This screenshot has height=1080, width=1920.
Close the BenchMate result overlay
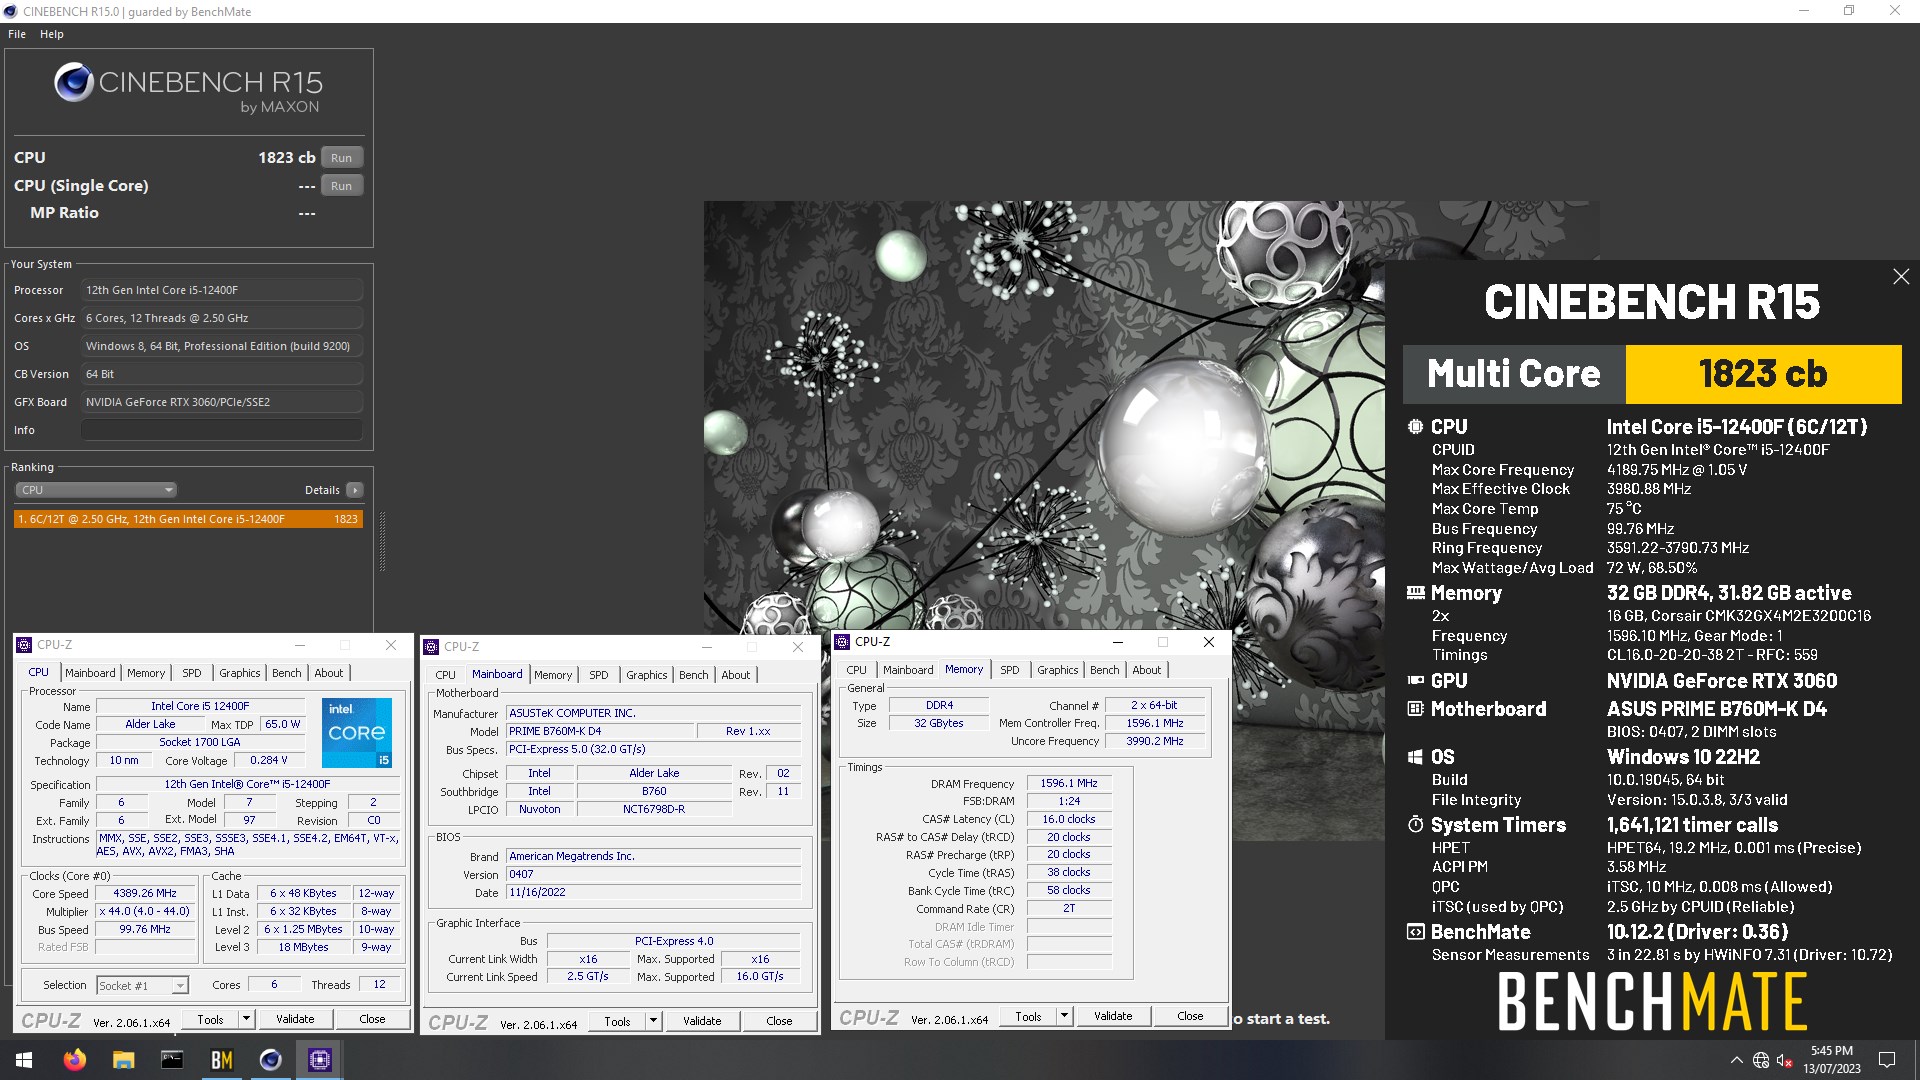1901,277
